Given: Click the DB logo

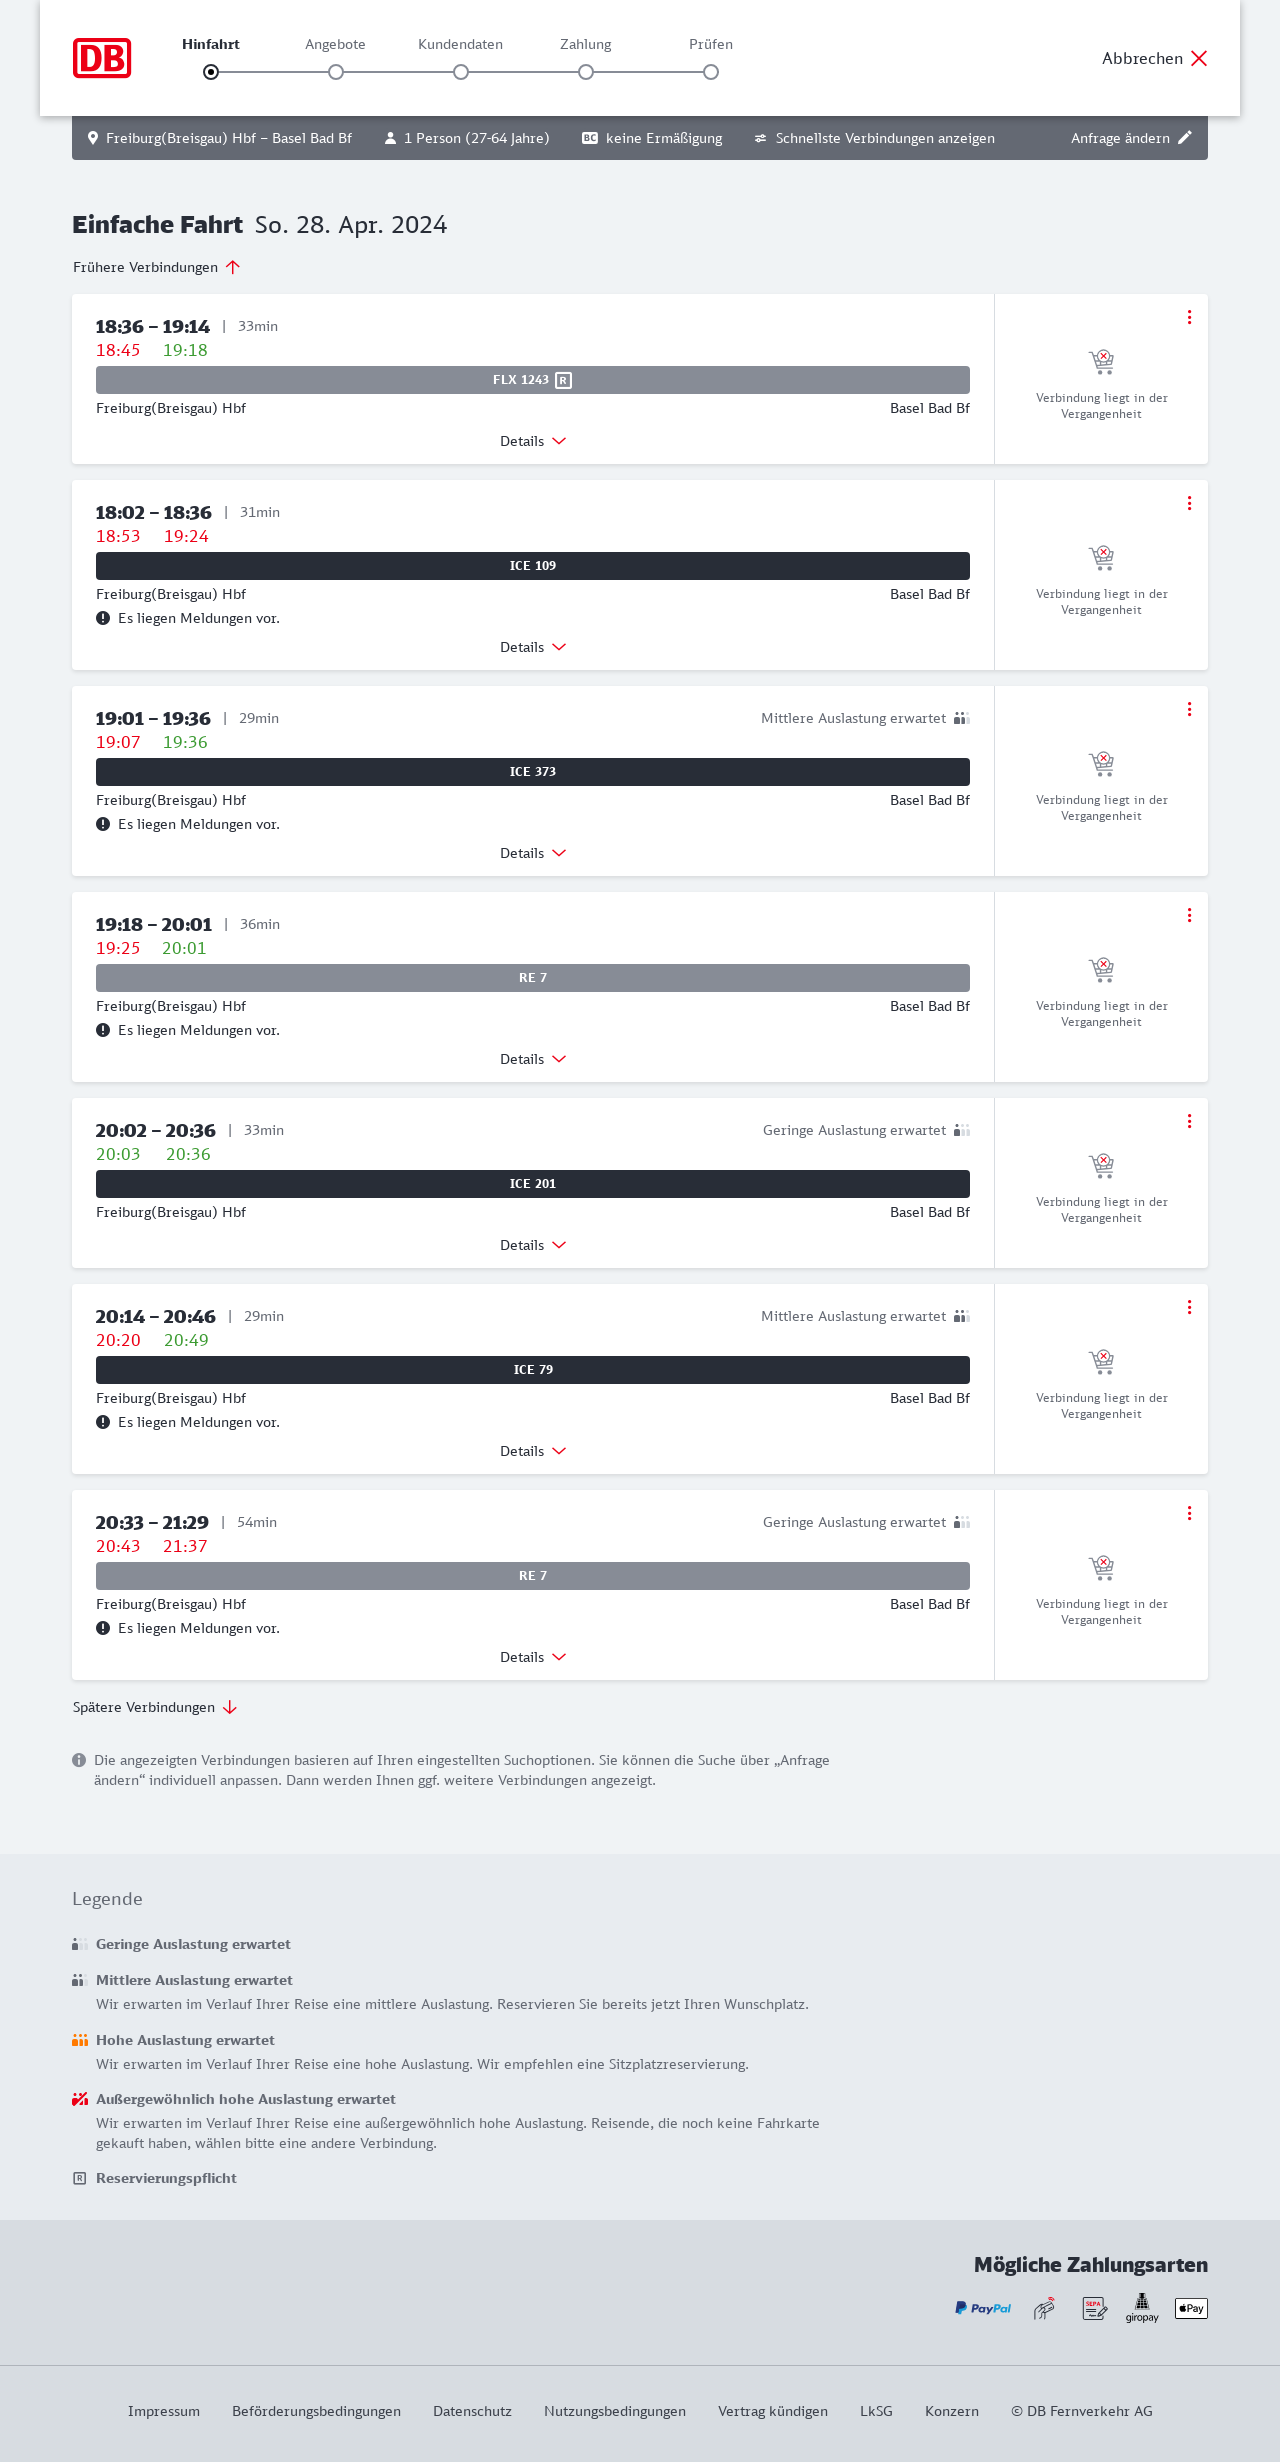Looking at the screenshot, I should (x=102, y=58).
